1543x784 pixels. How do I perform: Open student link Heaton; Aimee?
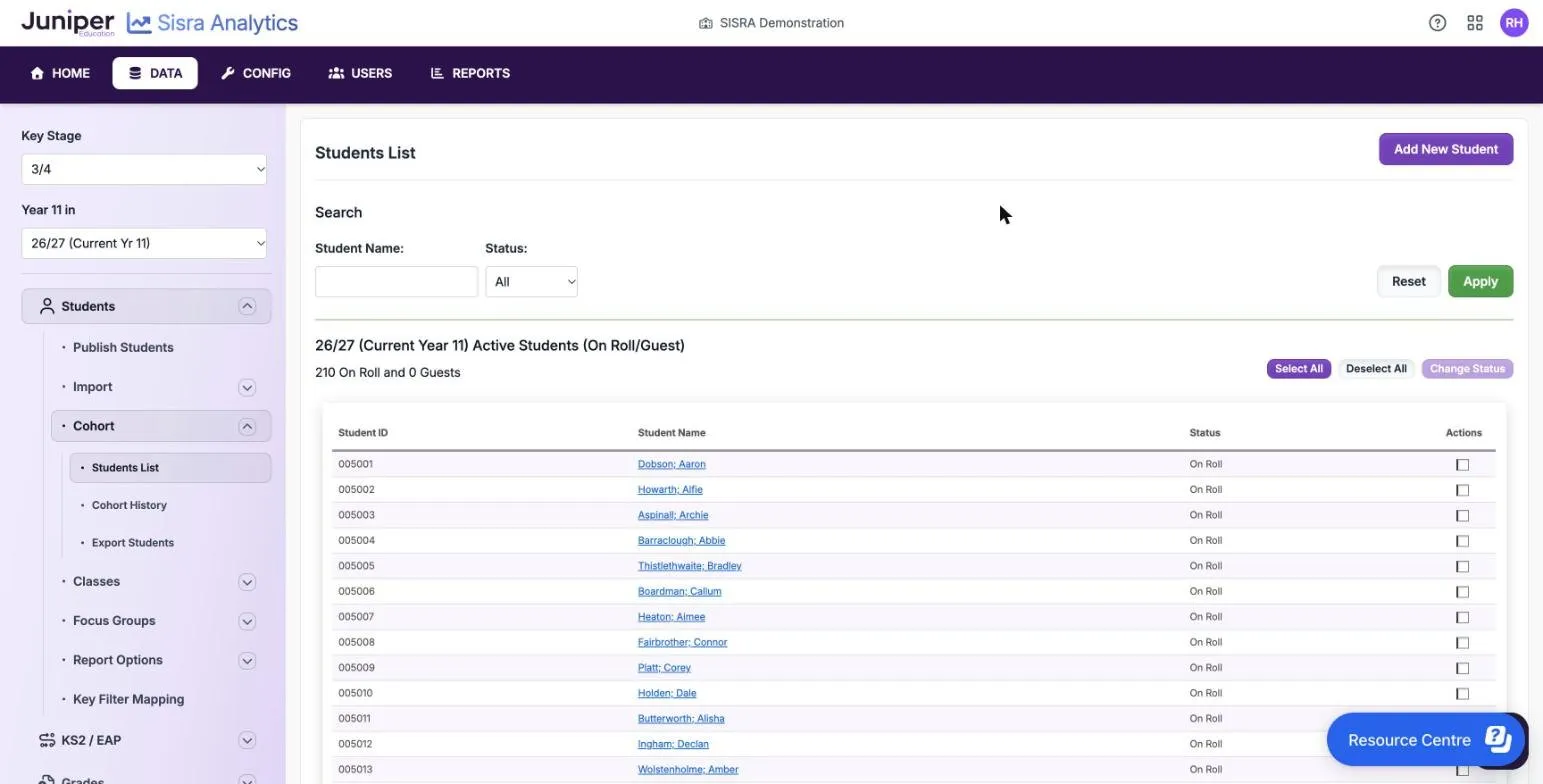tap(671, 617)
